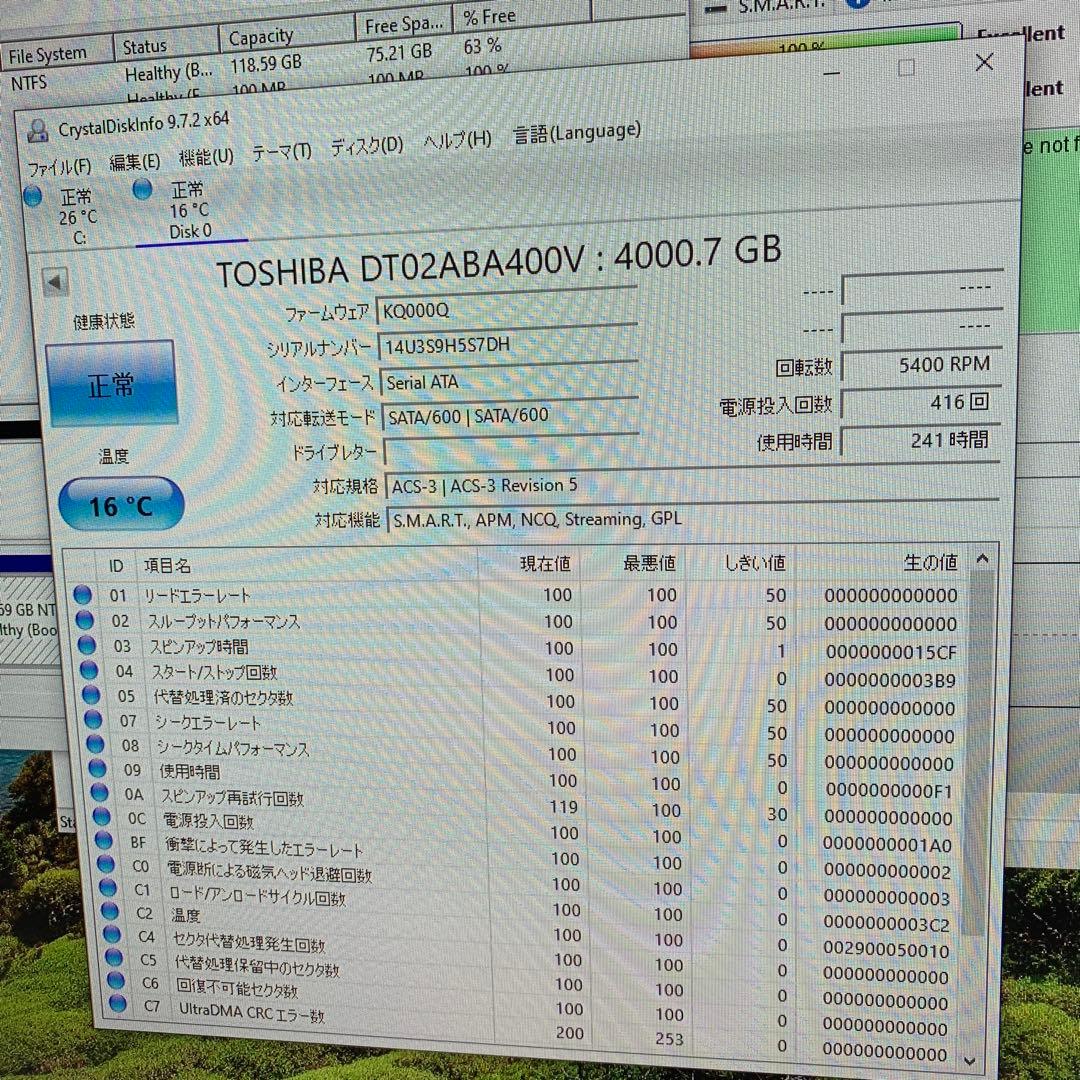Select the Disk 0 status icon at 16 °C
1080x1080 pixels.
(143, 189)
